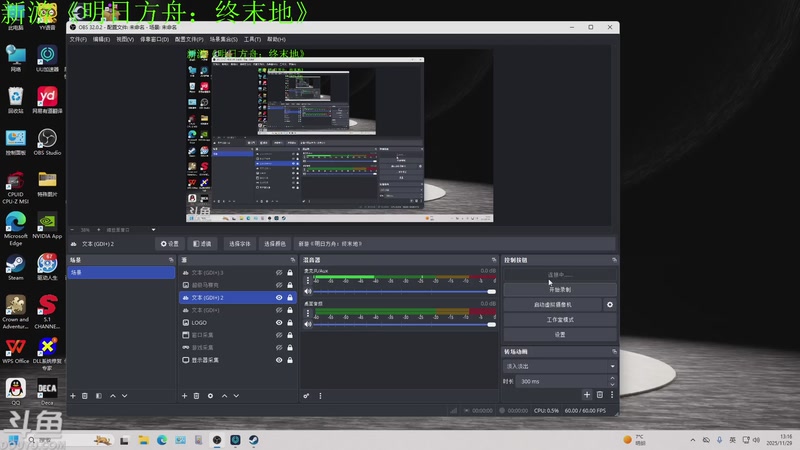
Task: Mute the Desktop Audio speaker icon
Action: click(308, 324)
